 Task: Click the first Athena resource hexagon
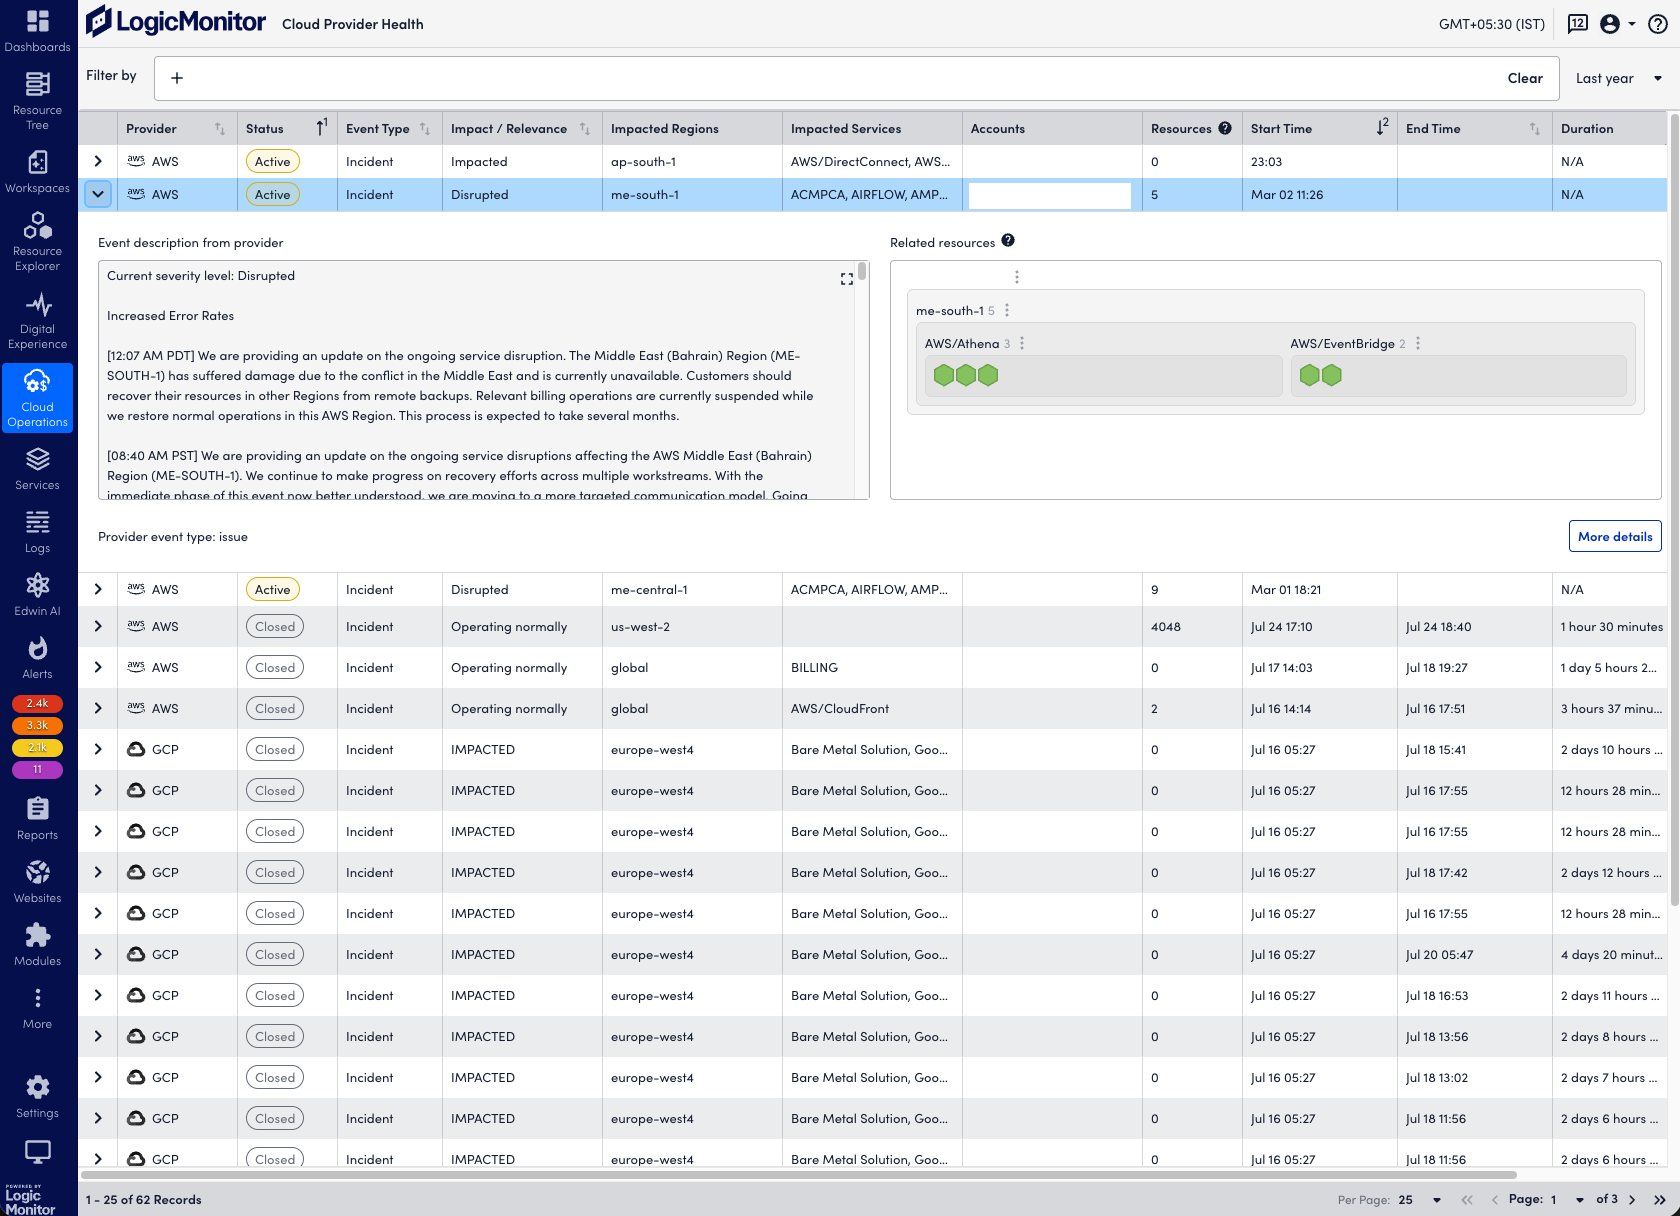(x=943, y=375)
